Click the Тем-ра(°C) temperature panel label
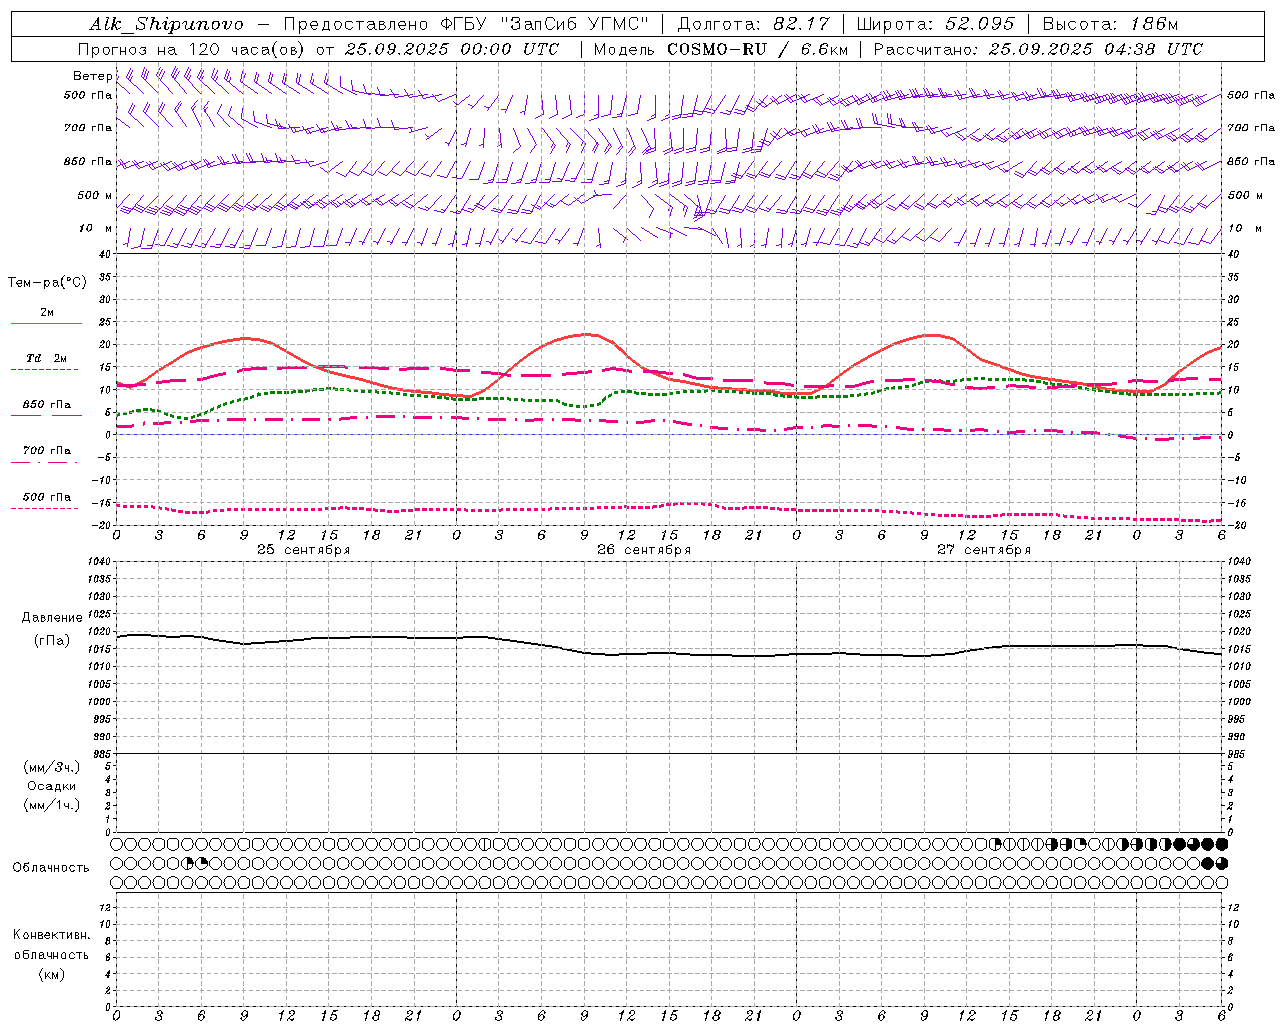 (47, 283)
